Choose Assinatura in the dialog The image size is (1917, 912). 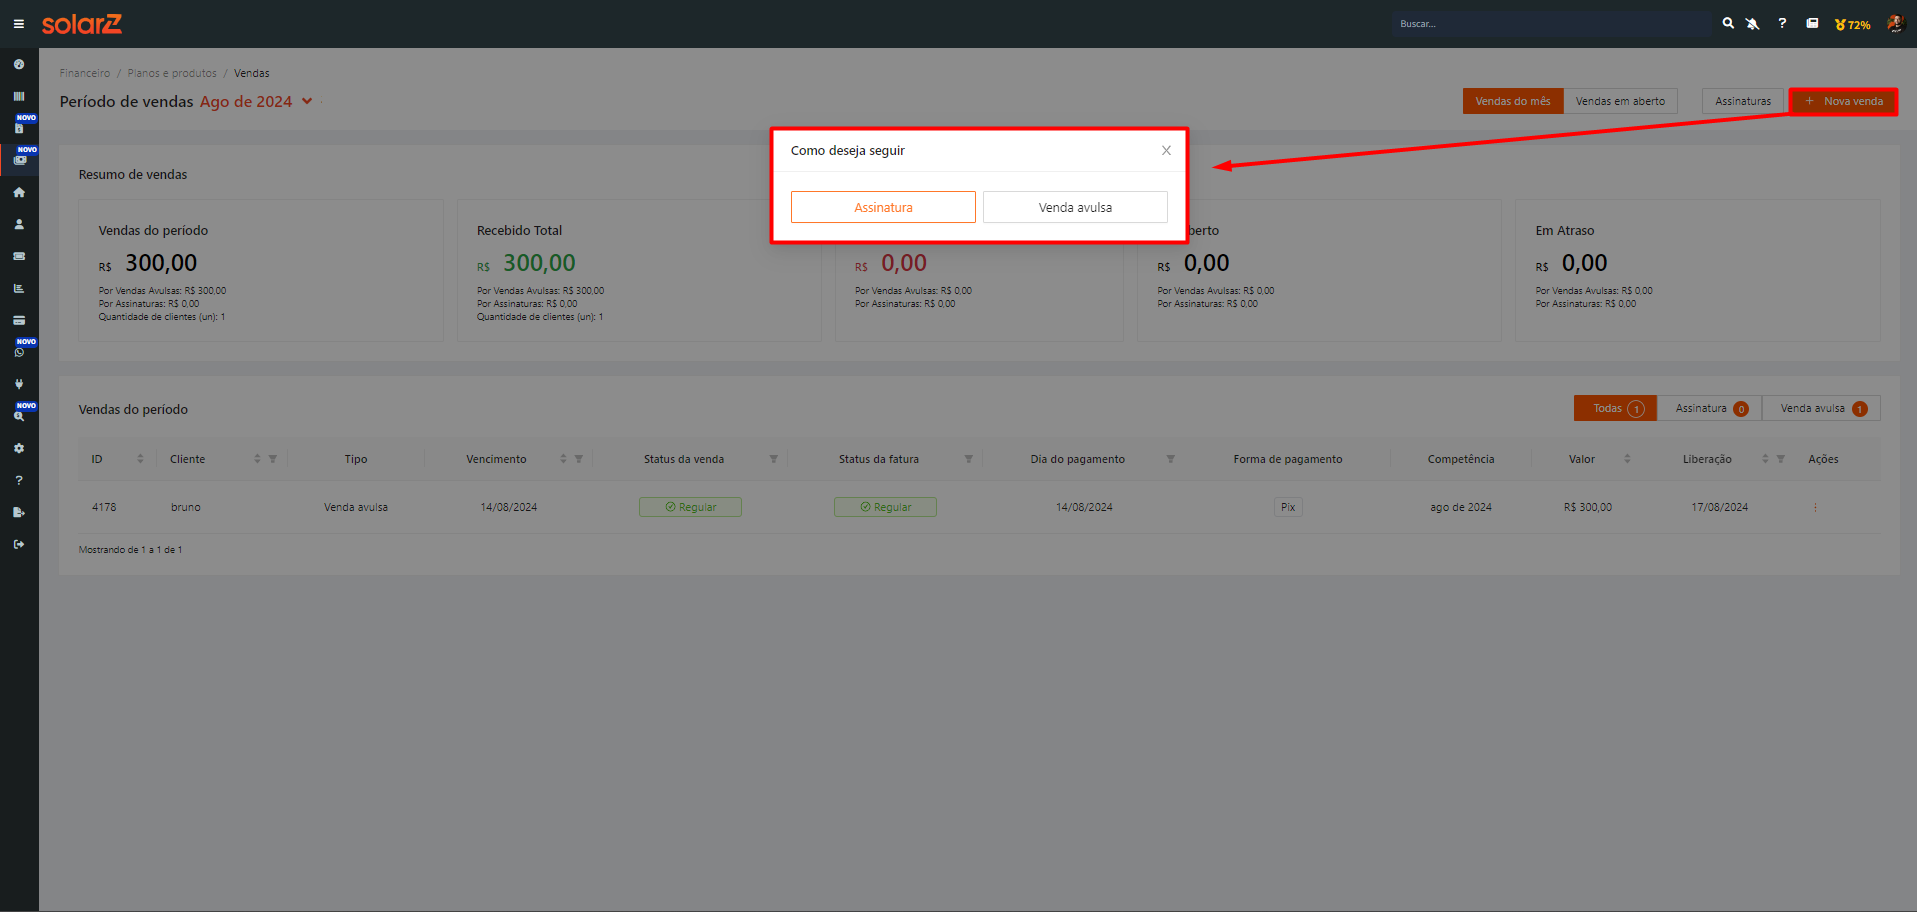coord(883,207)
